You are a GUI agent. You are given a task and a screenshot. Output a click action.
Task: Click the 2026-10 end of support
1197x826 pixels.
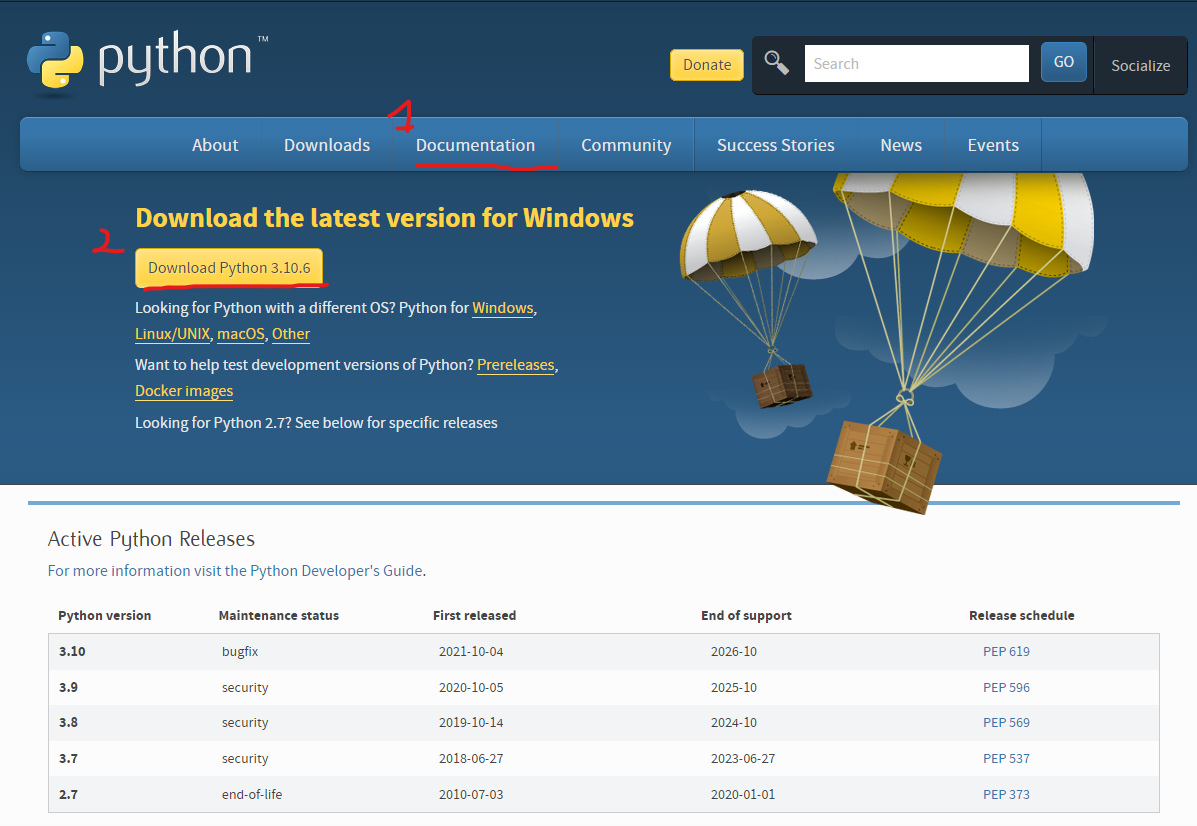pyautogui.click(x=734, y=651)
